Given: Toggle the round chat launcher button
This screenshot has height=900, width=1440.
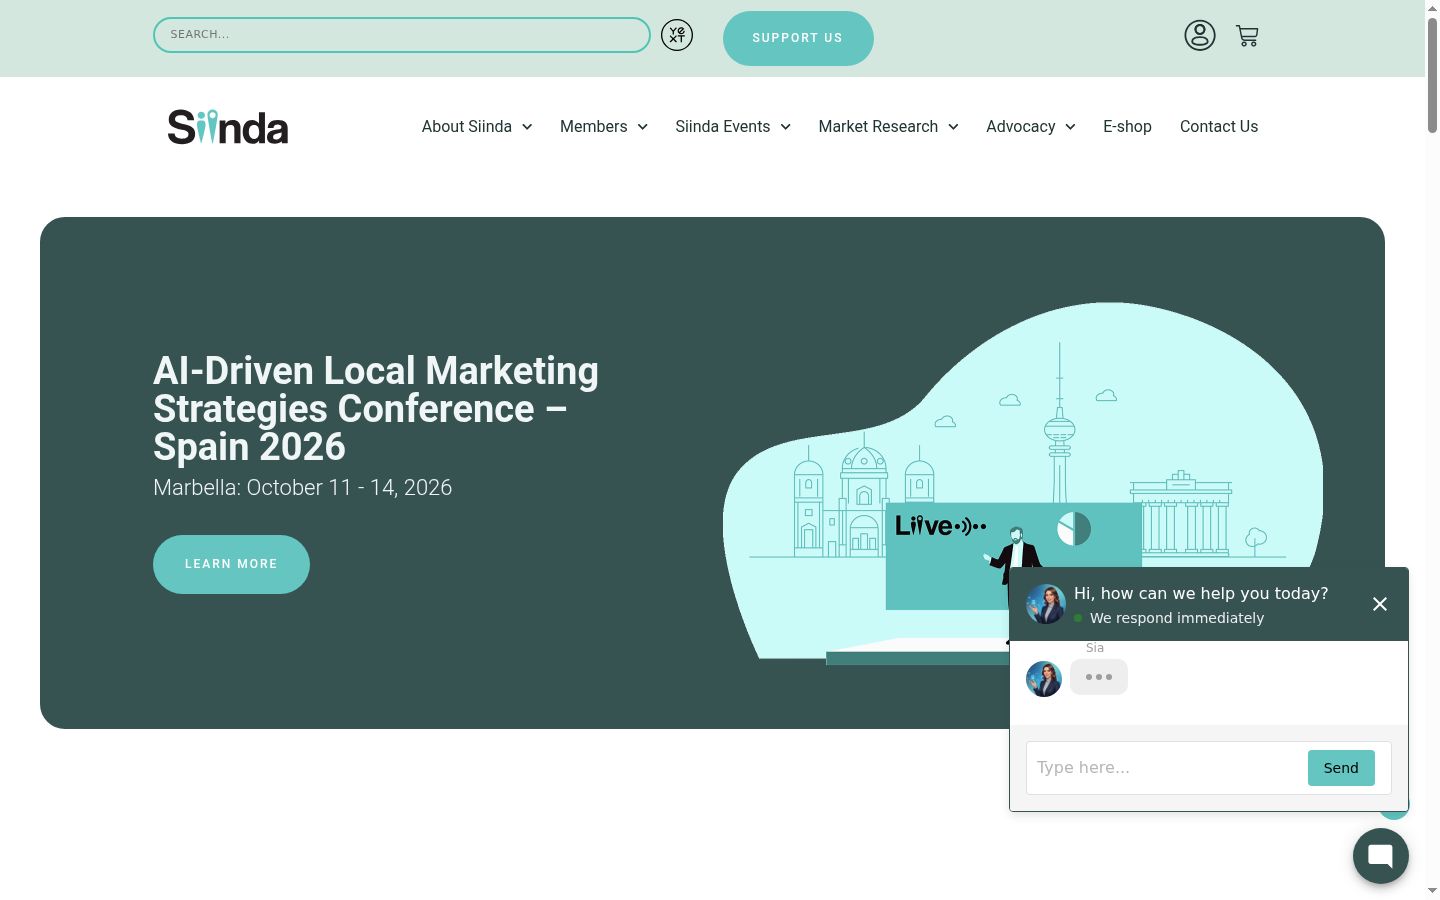Looking at the screenshot, I should (1381, 855).
